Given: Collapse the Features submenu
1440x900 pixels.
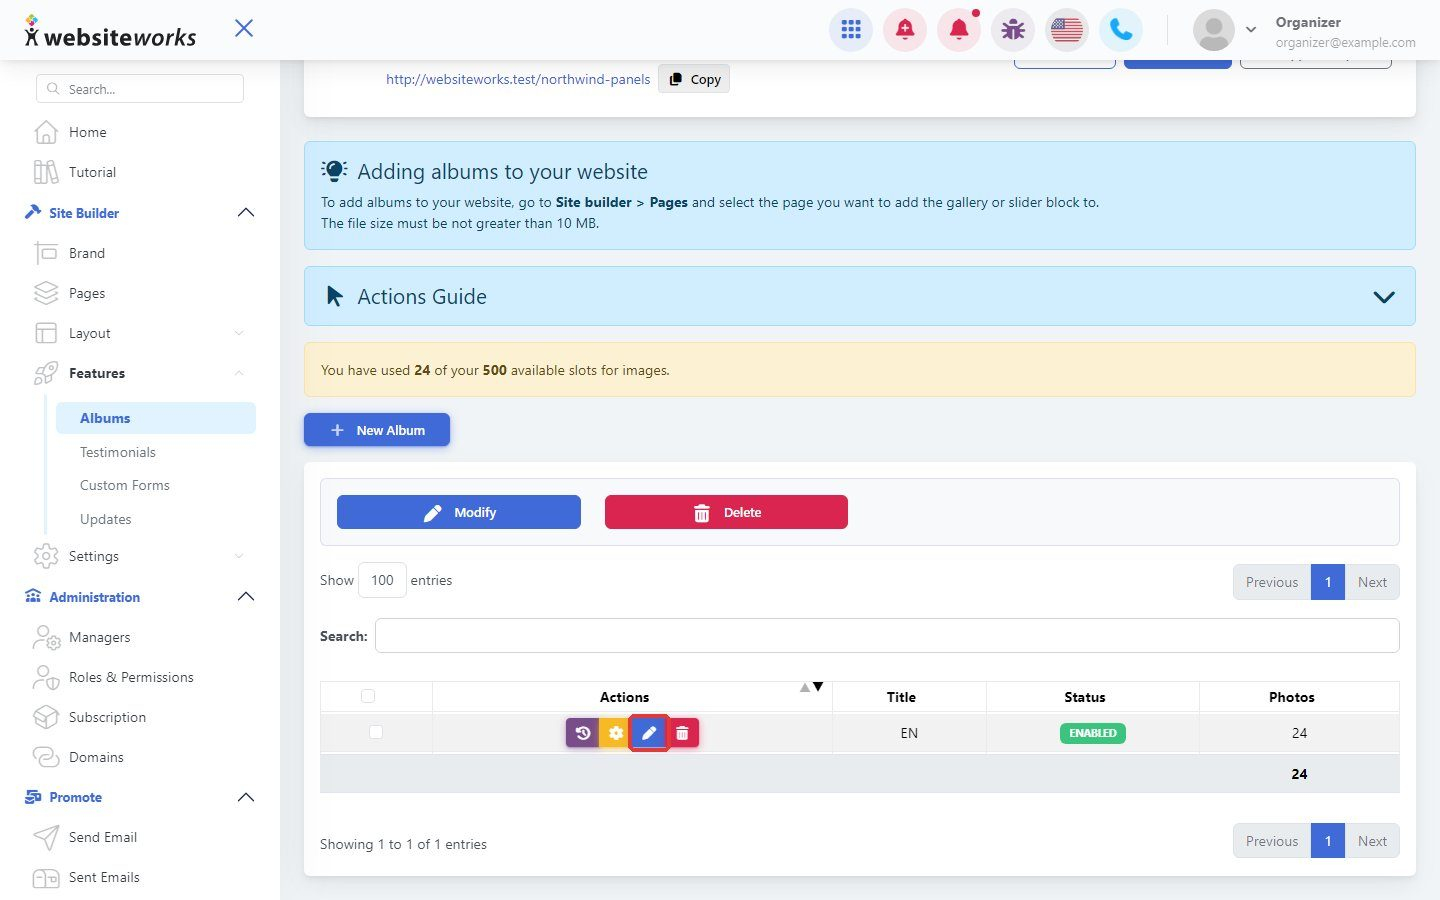Looking at the screenshot, I should coord(239,373).
